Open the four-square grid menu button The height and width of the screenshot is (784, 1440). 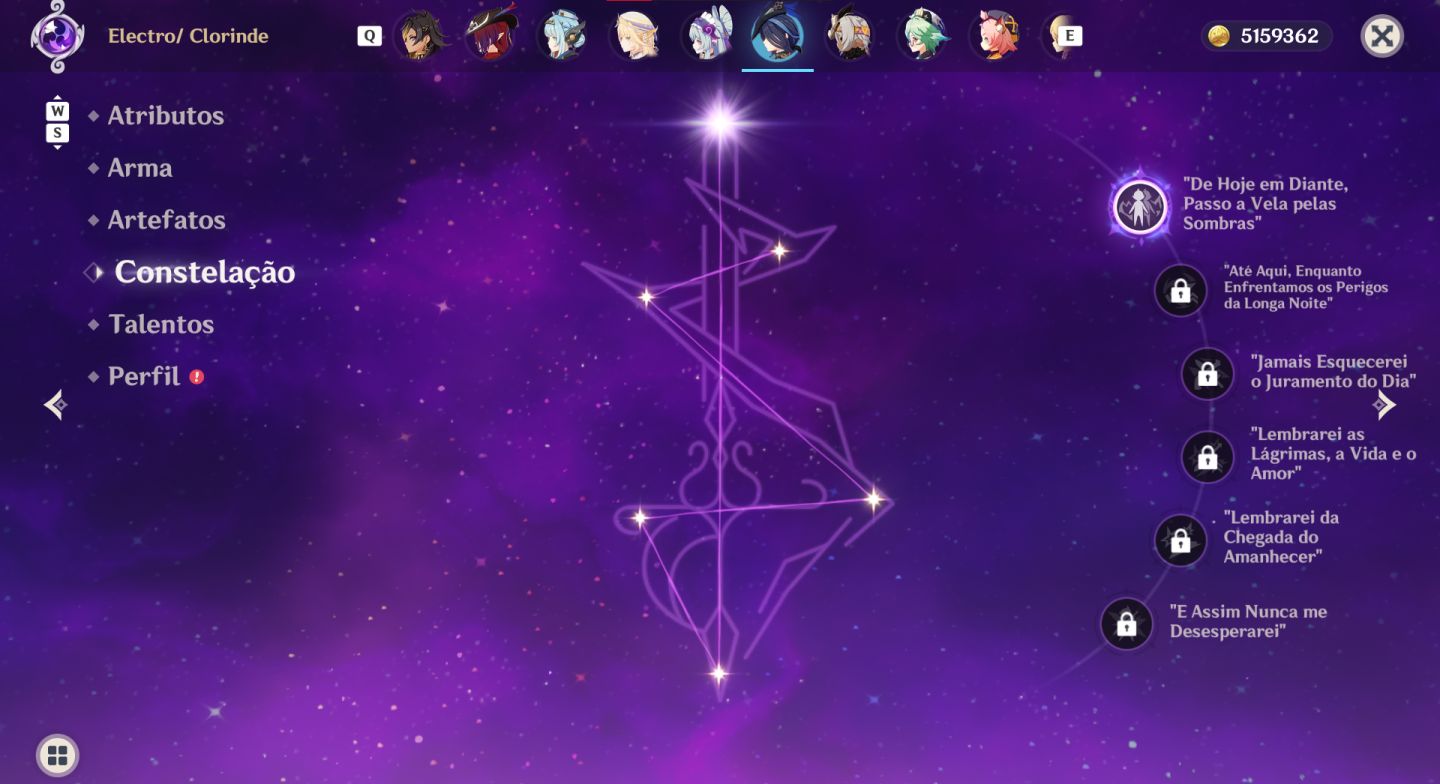57,755
